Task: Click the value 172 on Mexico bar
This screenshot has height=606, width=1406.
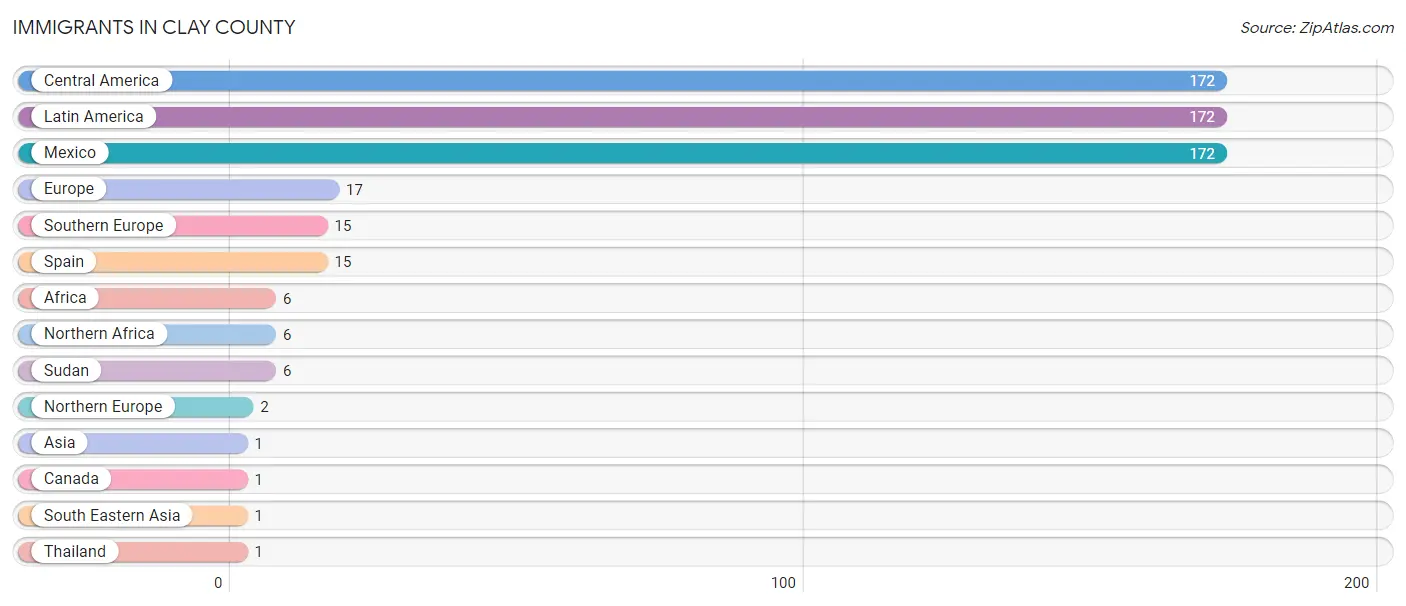Action: tap(1202, 153)
